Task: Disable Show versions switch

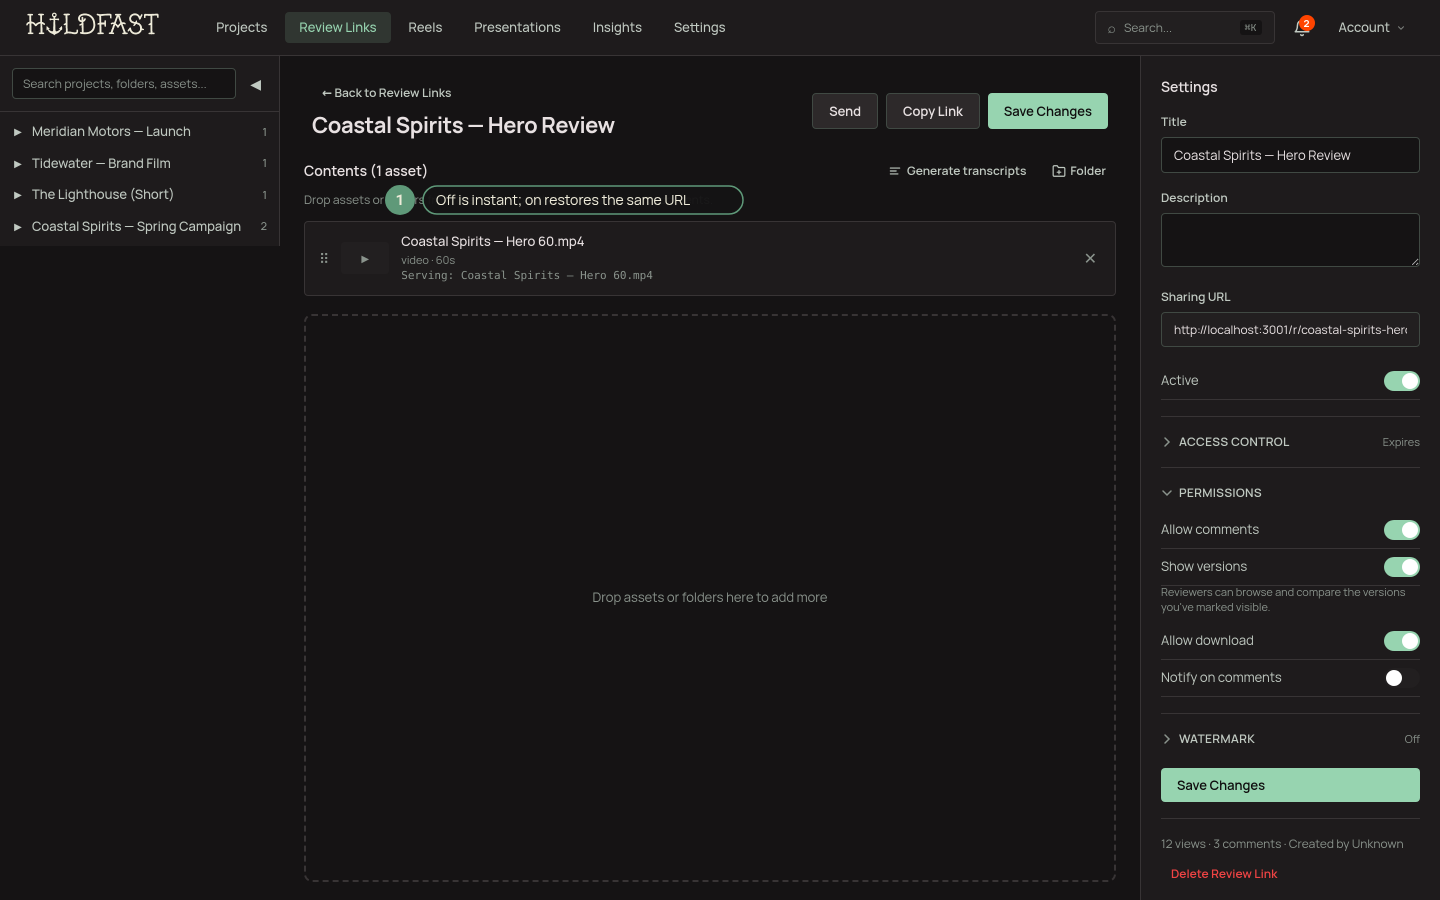Action: tap(1401, 567)
